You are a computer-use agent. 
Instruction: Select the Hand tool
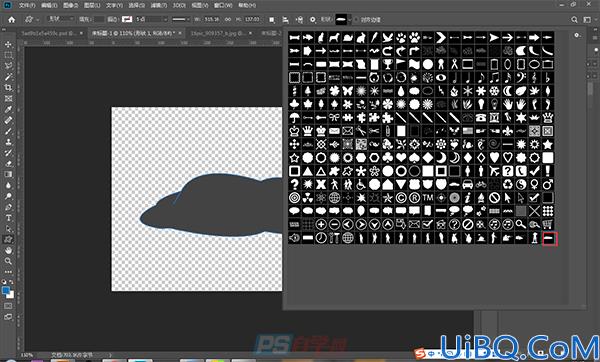8,251
